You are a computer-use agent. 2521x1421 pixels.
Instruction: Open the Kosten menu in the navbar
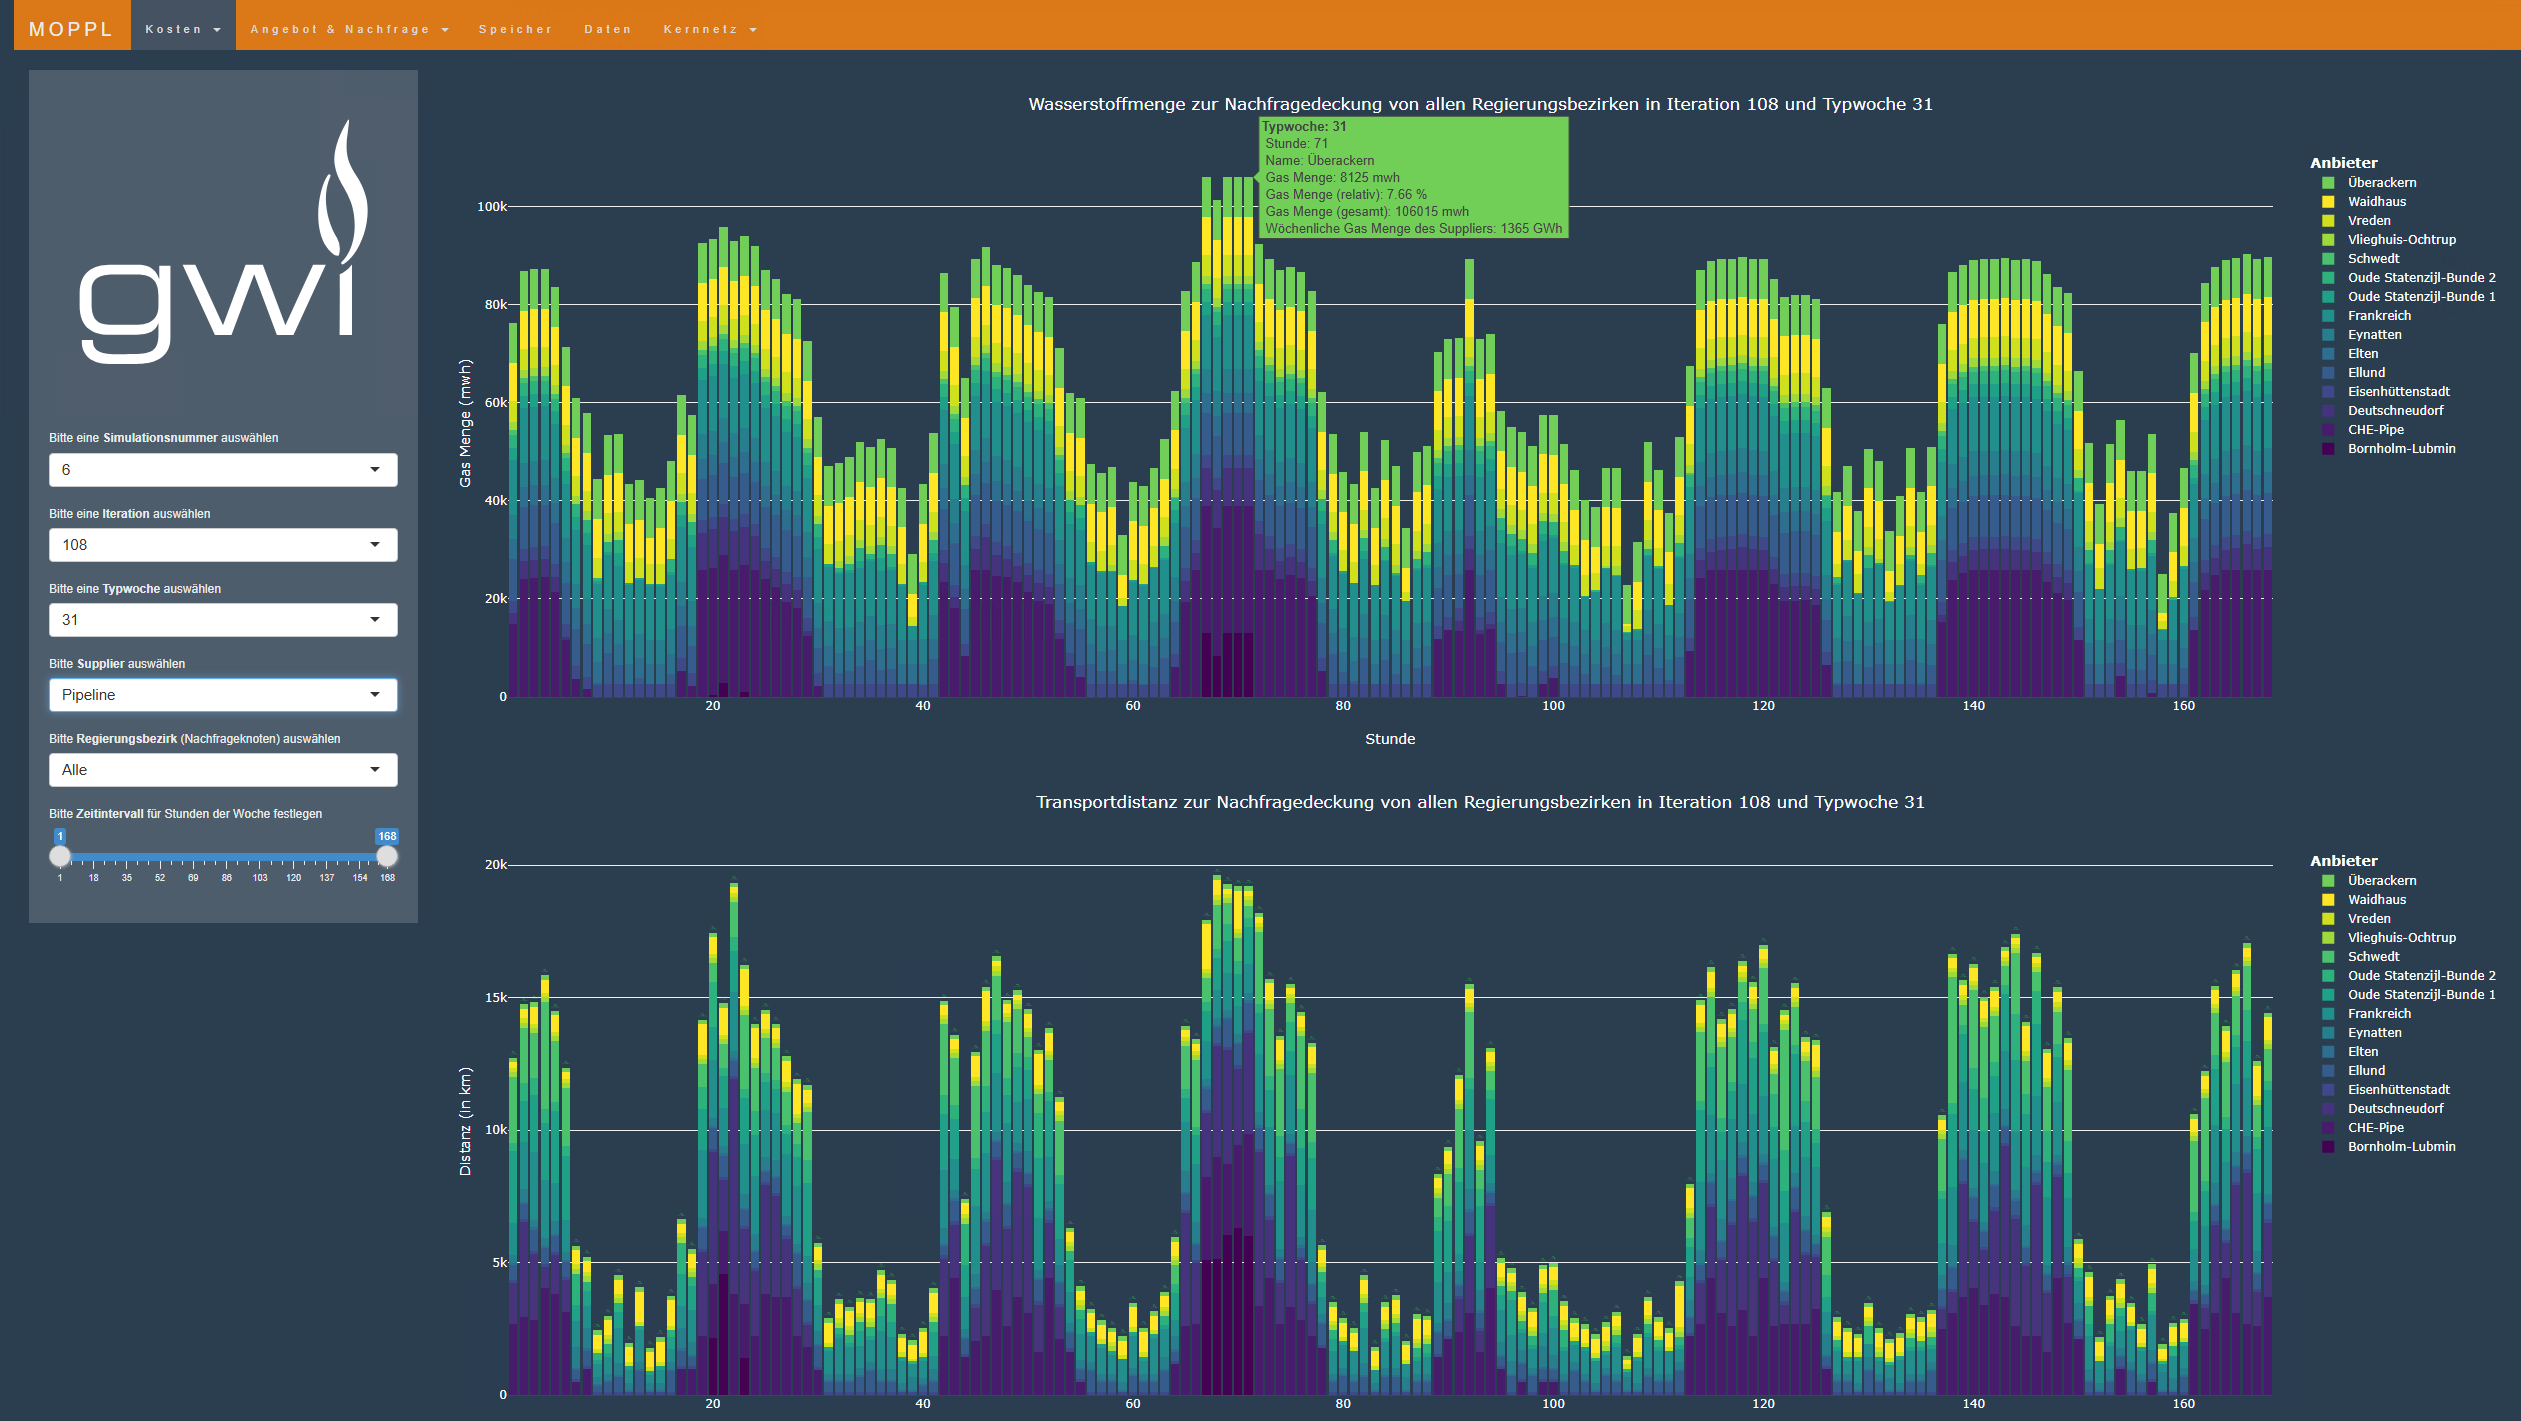(183, 29)
